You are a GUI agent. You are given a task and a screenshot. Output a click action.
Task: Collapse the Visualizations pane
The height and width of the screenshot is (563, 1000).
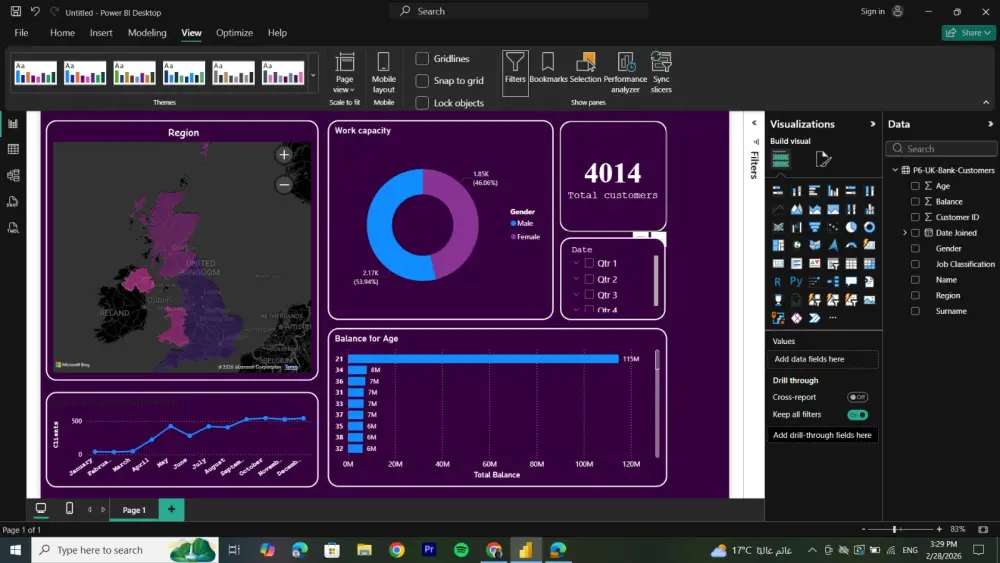pos(872,124)
